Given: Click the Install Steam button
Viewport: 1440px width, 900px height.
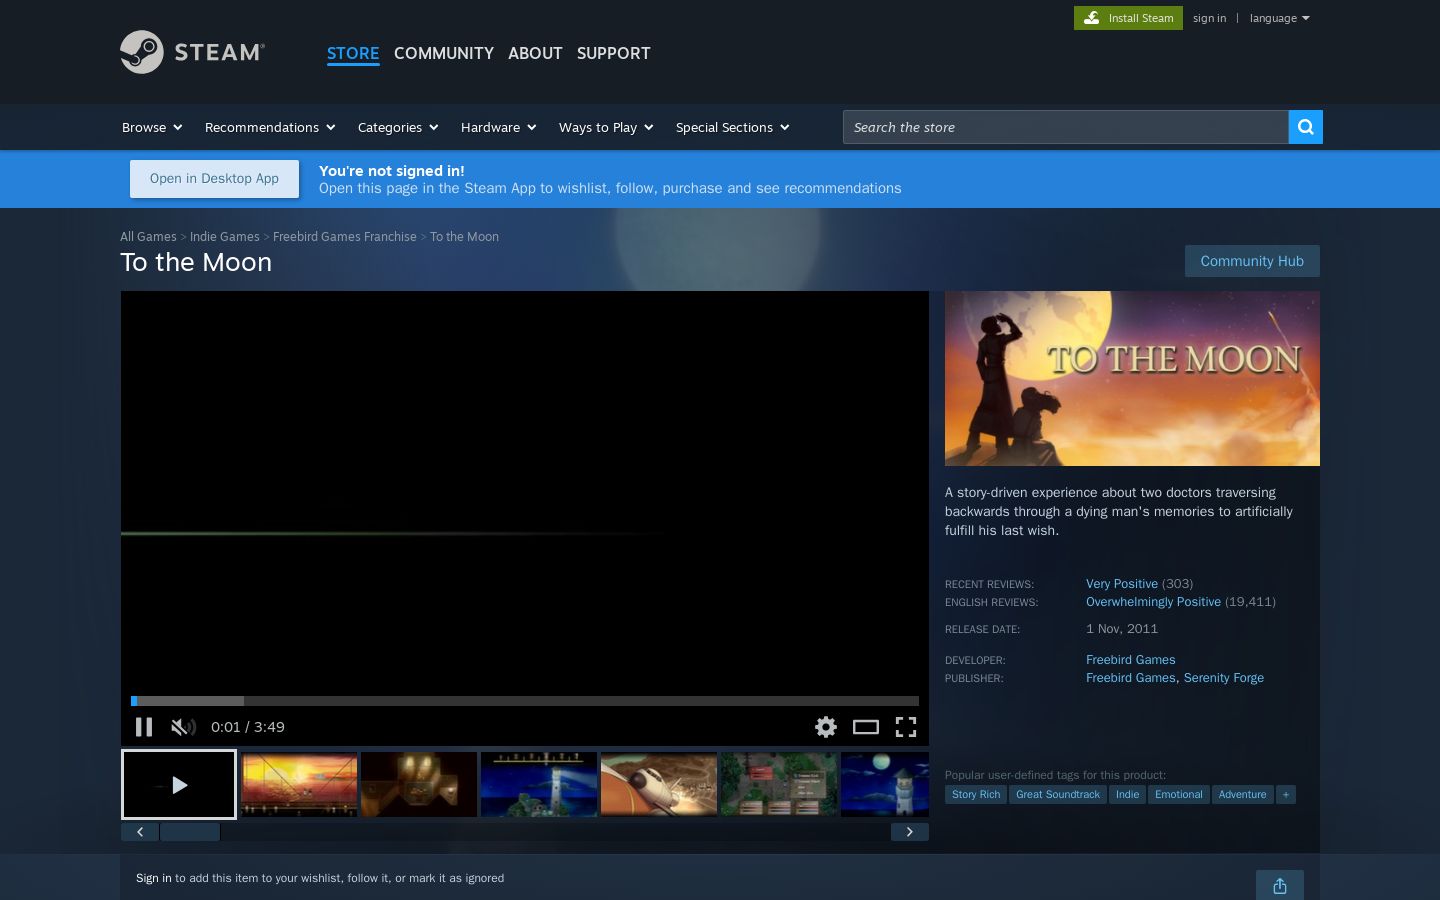Looking at the screenshot, I should 1128,18.
